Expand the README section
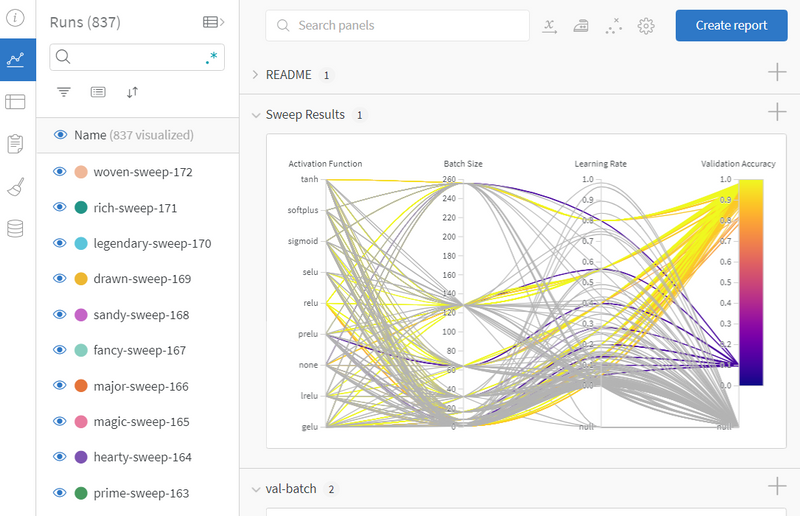This screenshot has width=800, height=516. point(256,75)
